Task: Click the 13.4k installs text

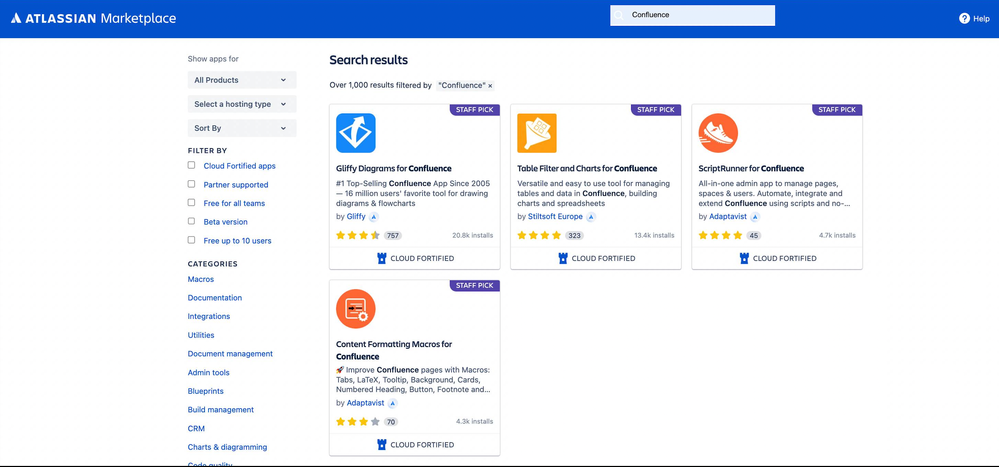Action: point(654,235)
